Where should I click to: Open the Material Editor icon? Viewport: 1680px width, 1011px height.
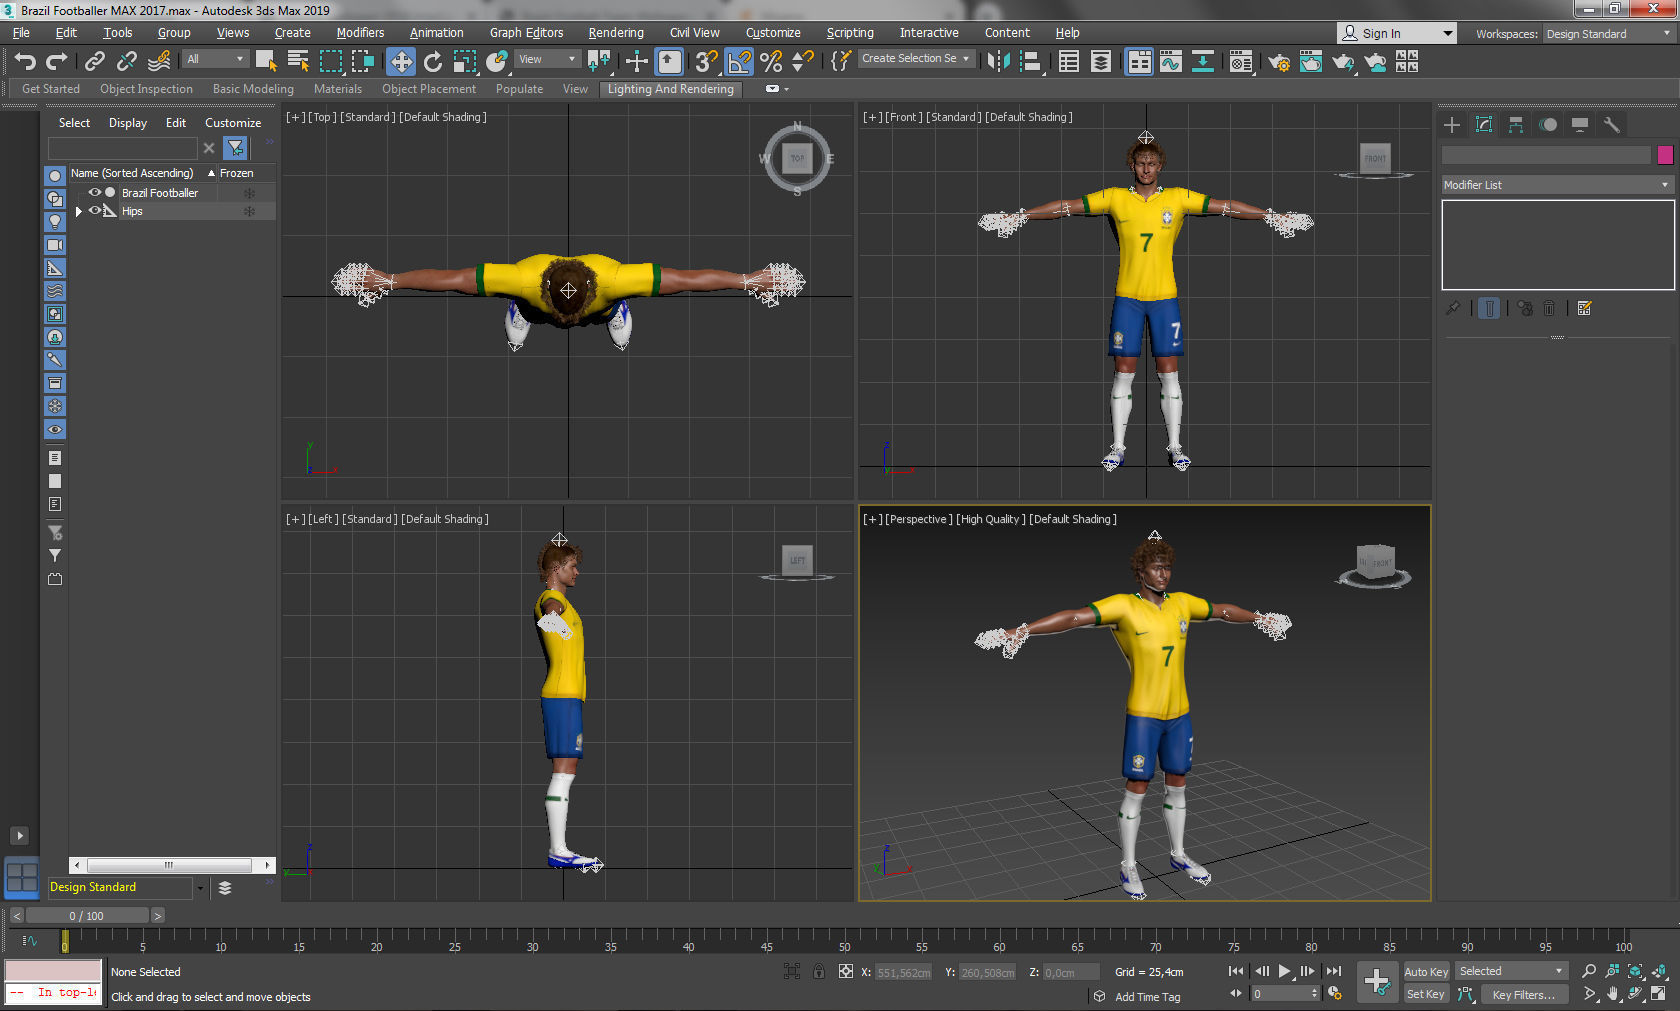1241,61
